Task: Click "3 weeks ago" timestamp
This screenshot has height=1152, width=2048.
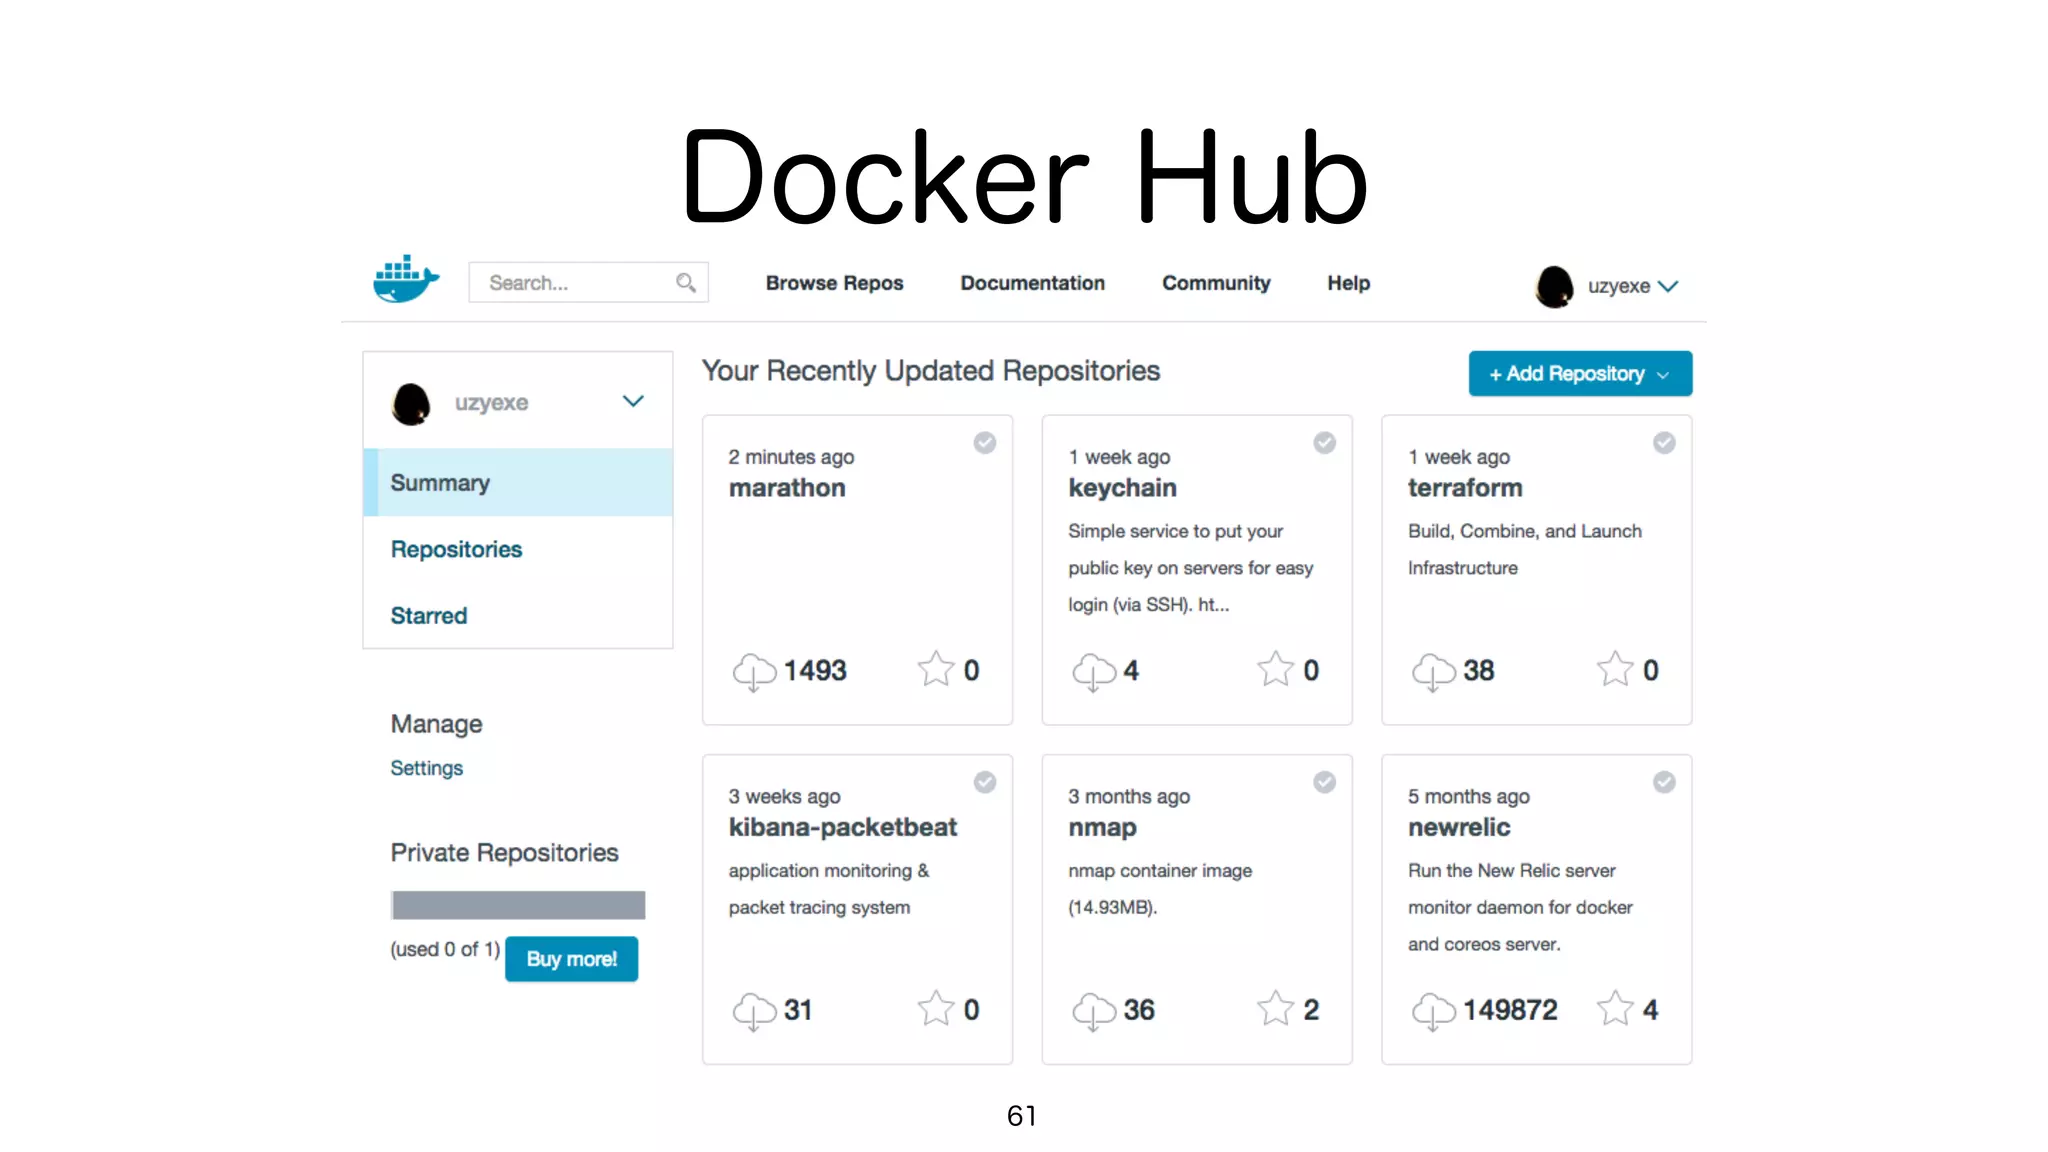Action: coord(784,797)
